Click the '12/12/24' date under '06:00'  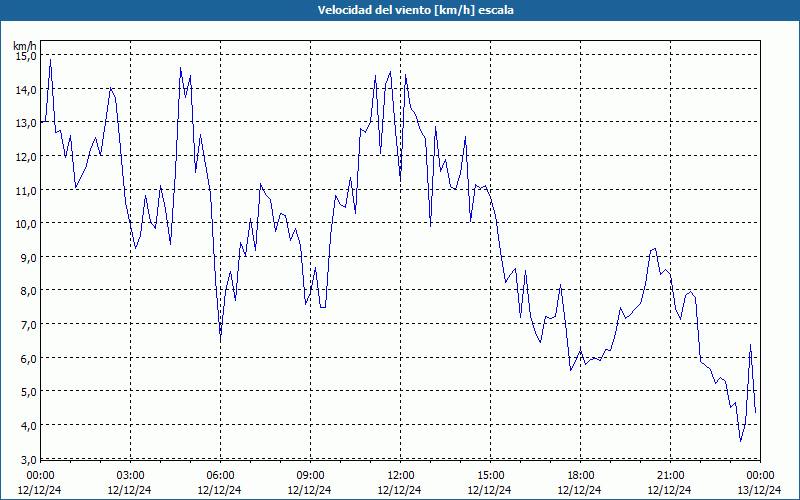[219, 490]
